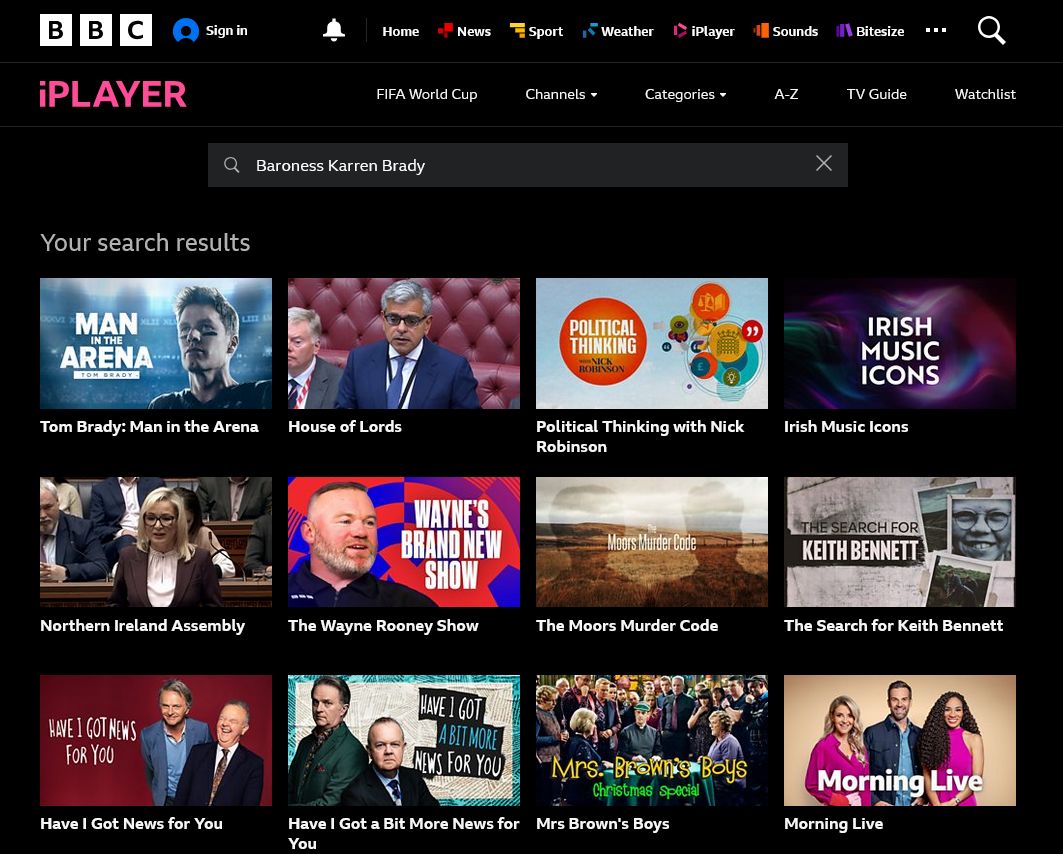
Task: Click 'Irish Music Icons' title text
Action: [846, 426]
